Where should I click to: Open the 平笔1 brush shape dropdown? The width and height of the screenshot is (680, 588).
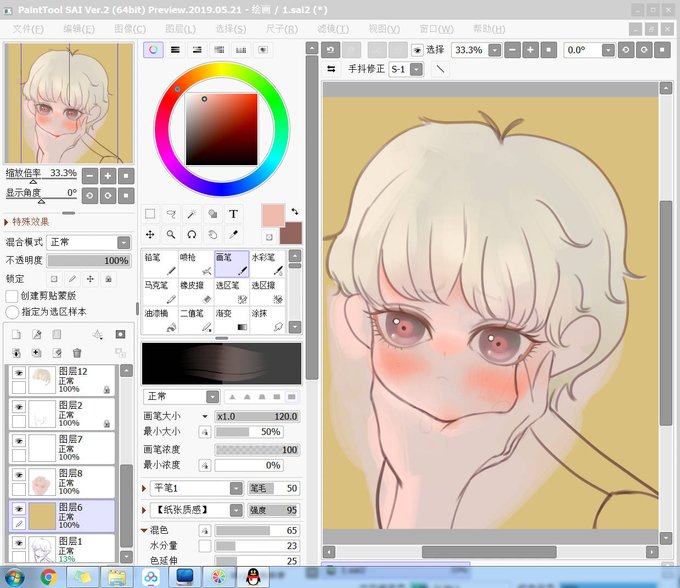pyautogui.click(x=236, y=488)
